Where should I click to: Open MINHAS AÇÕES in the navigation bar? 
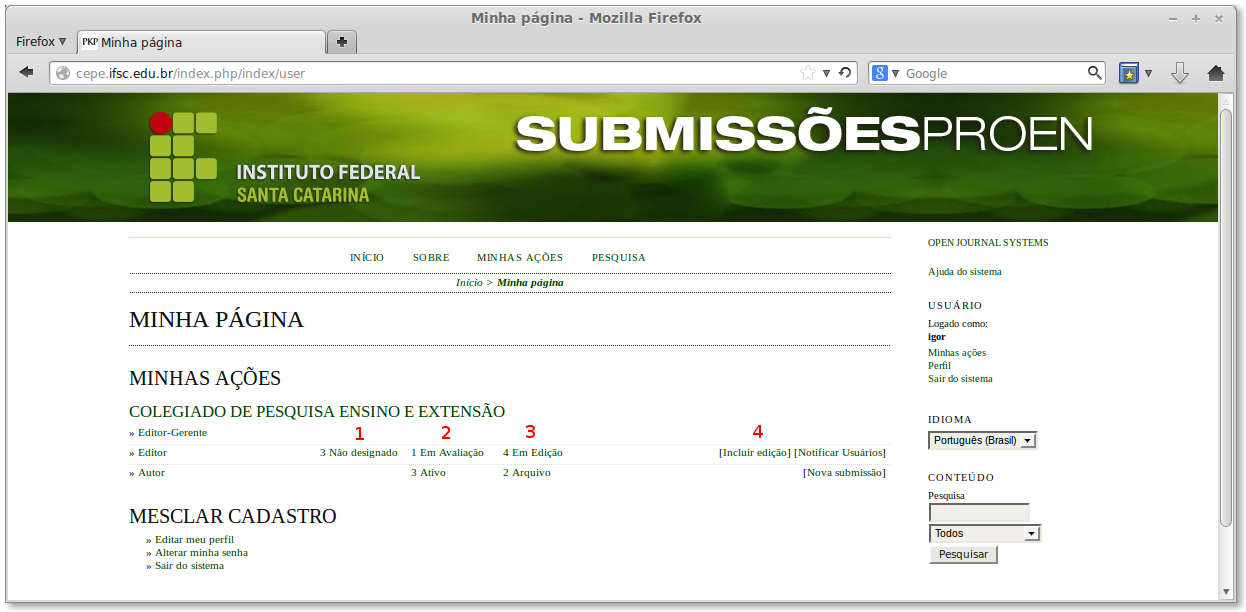(x=519, y=257)
